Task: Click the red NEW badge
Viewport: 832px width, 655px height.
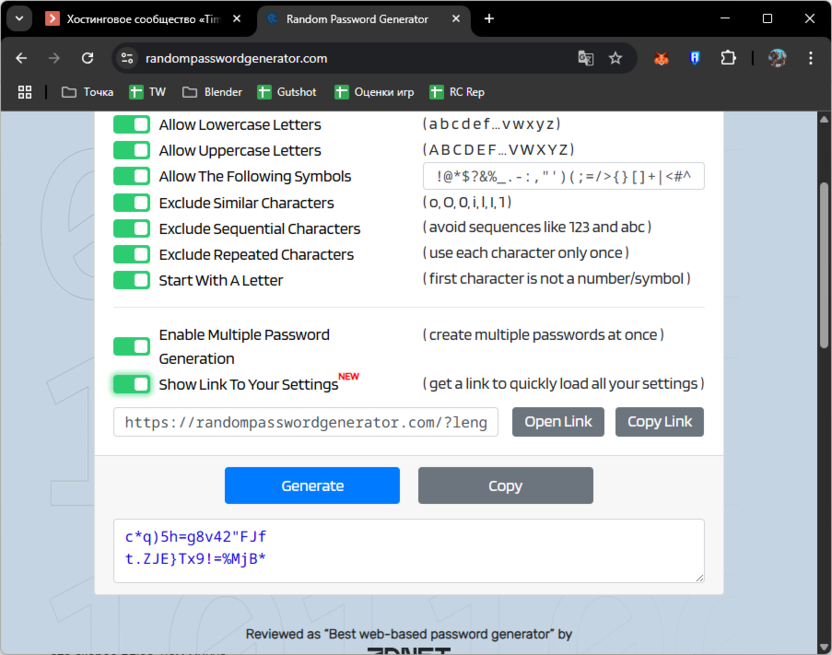Action: tap(349, 376)
